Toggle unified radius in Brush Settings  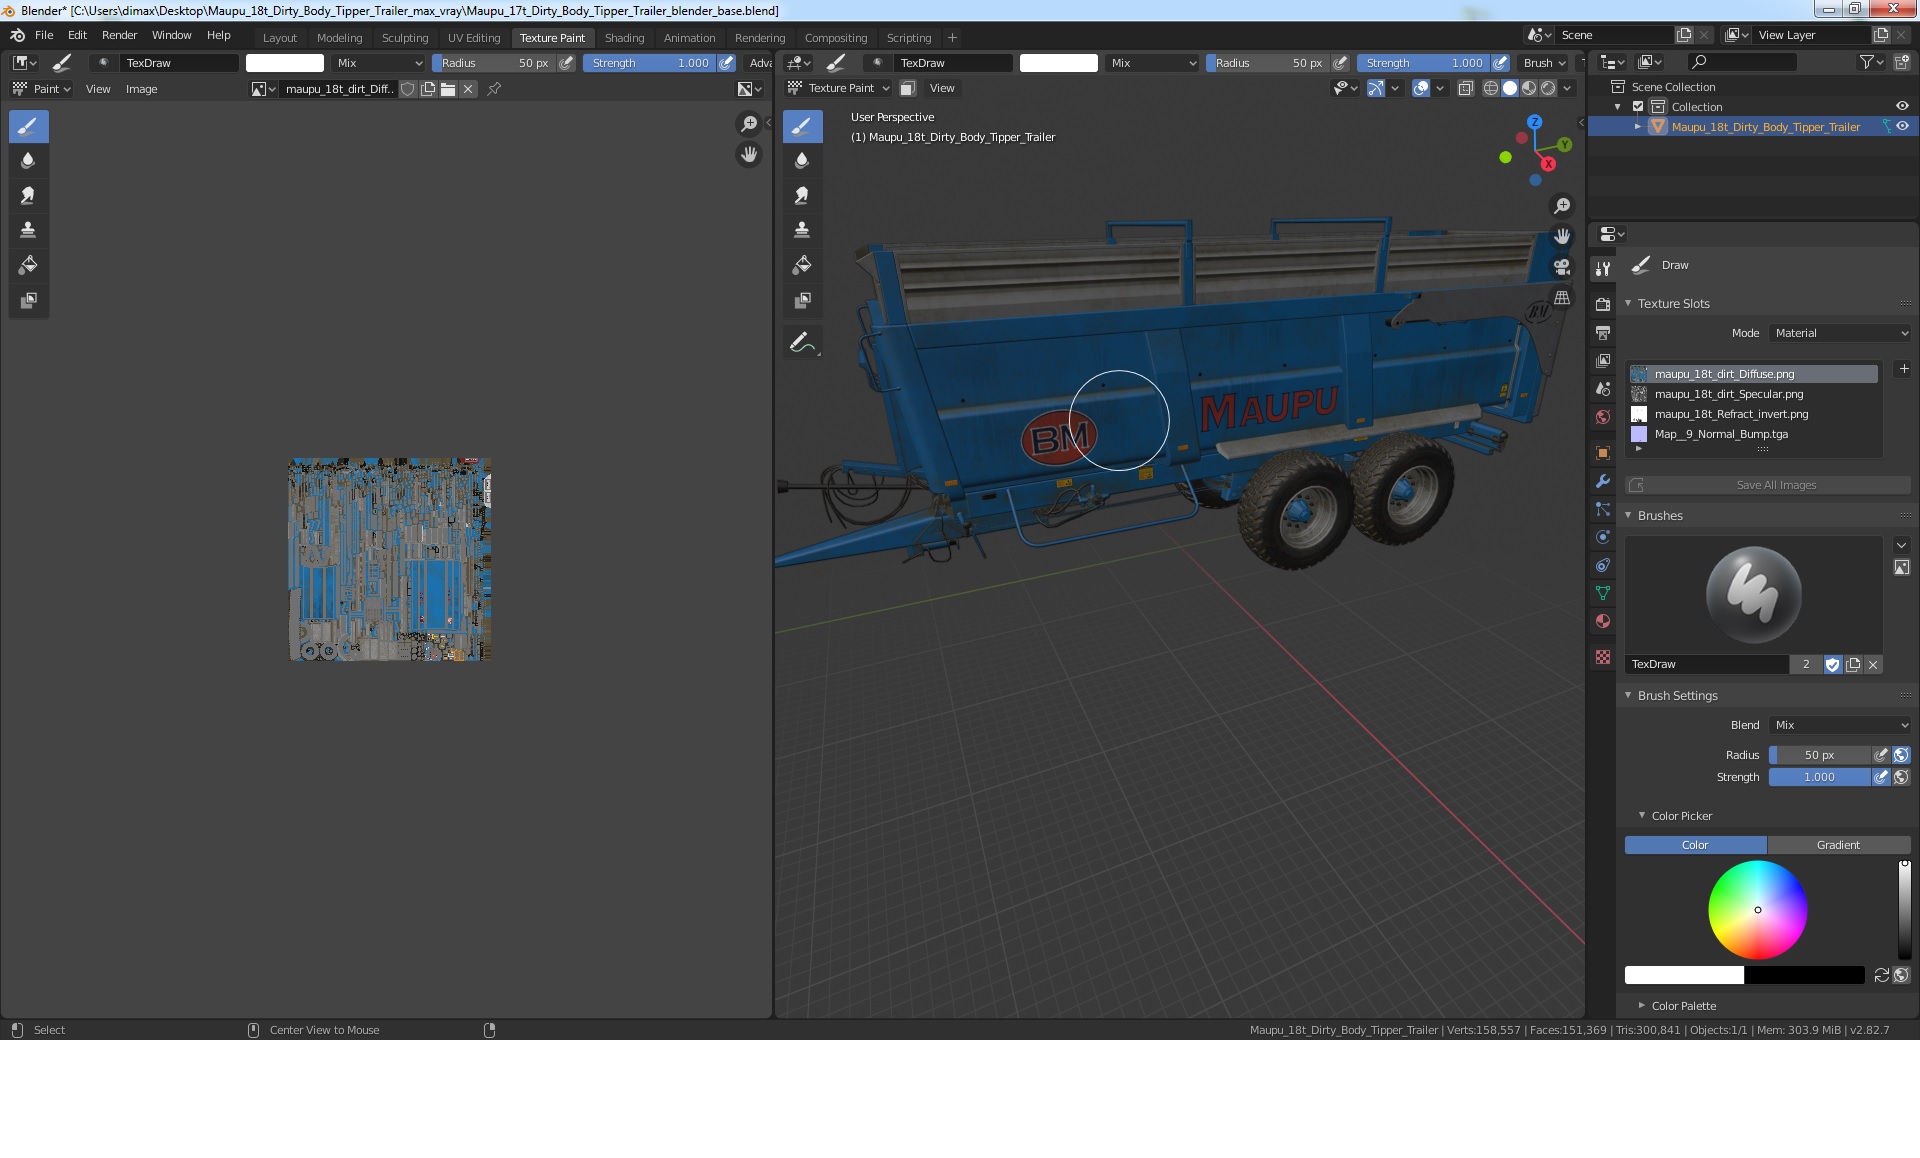(1902, 755)
